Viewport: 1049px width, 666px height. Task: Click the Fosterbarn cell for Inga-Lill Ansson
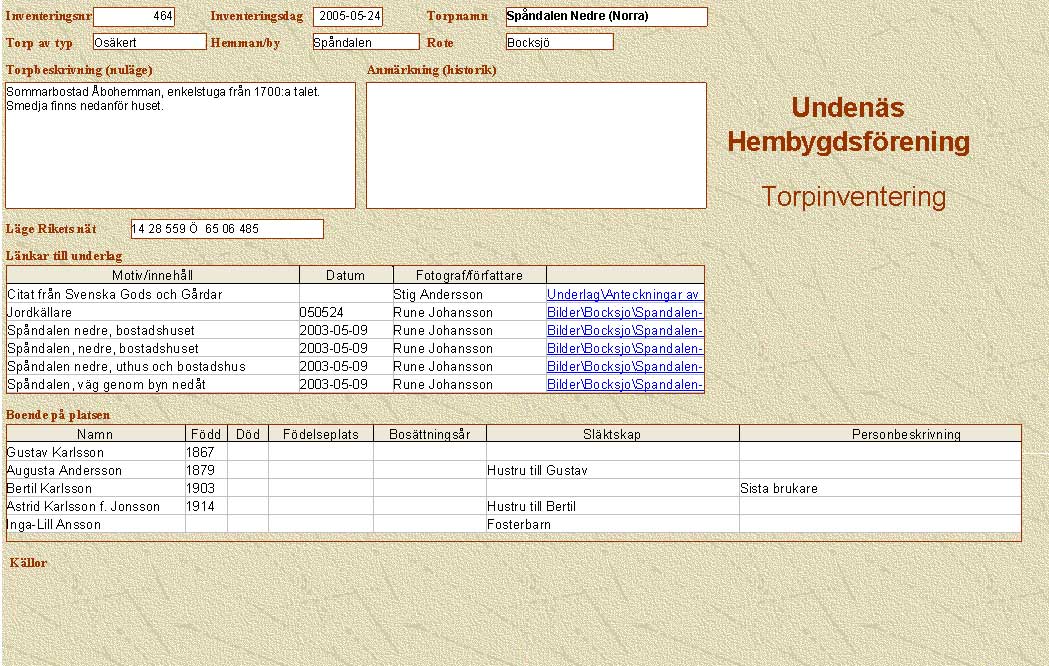tap(612, 525)
